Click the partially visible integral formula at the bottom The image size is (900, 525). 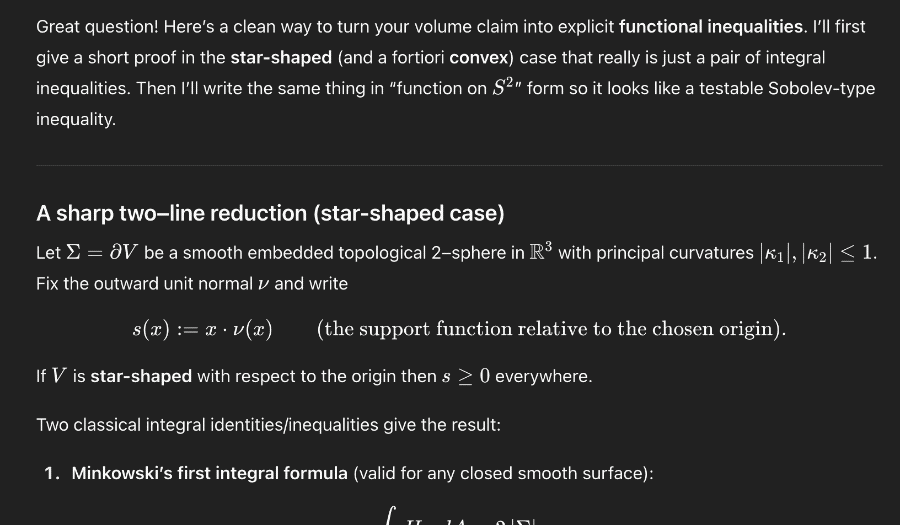[x=460, y=516]
